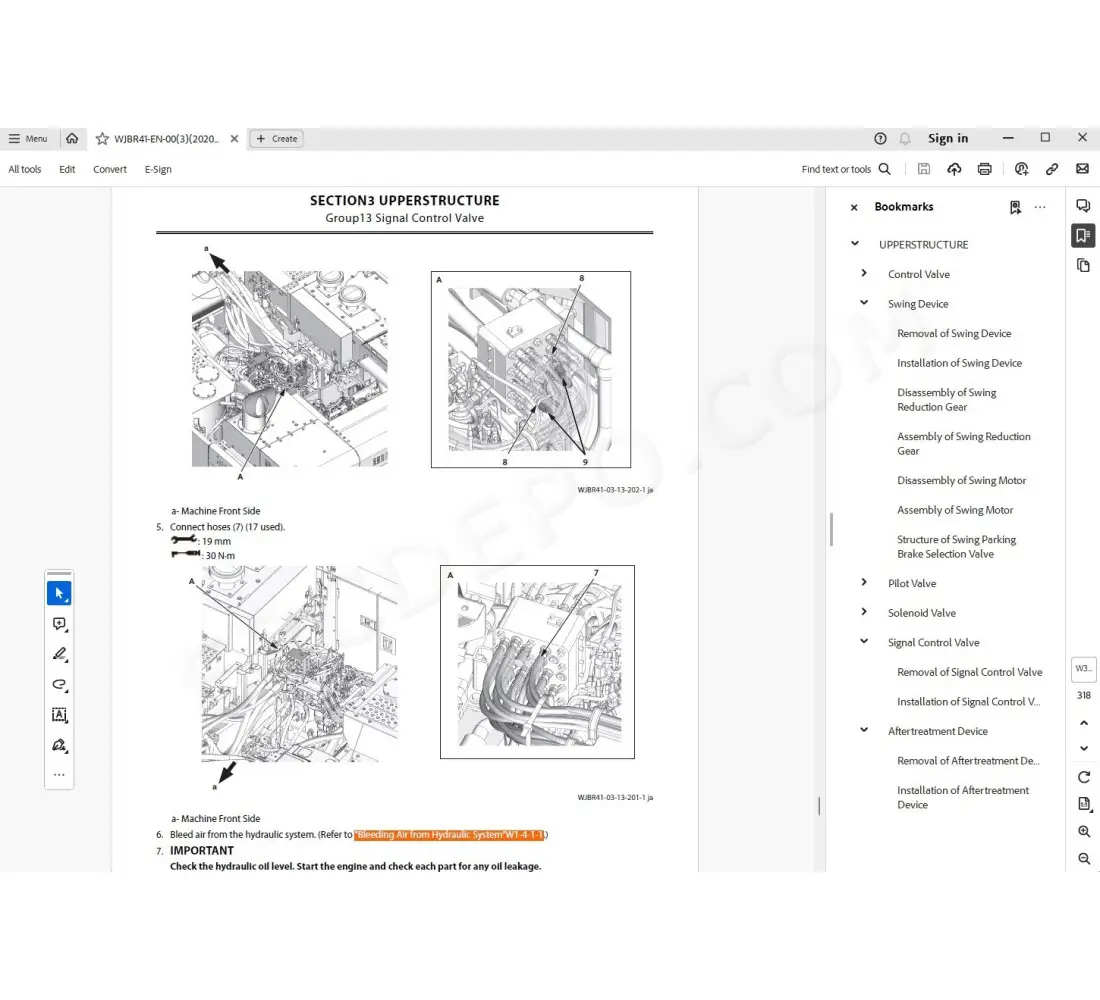Rotate the page view icon
The height and width of the screenshot is (1000, 1100).
click(x=1084, y=777)
